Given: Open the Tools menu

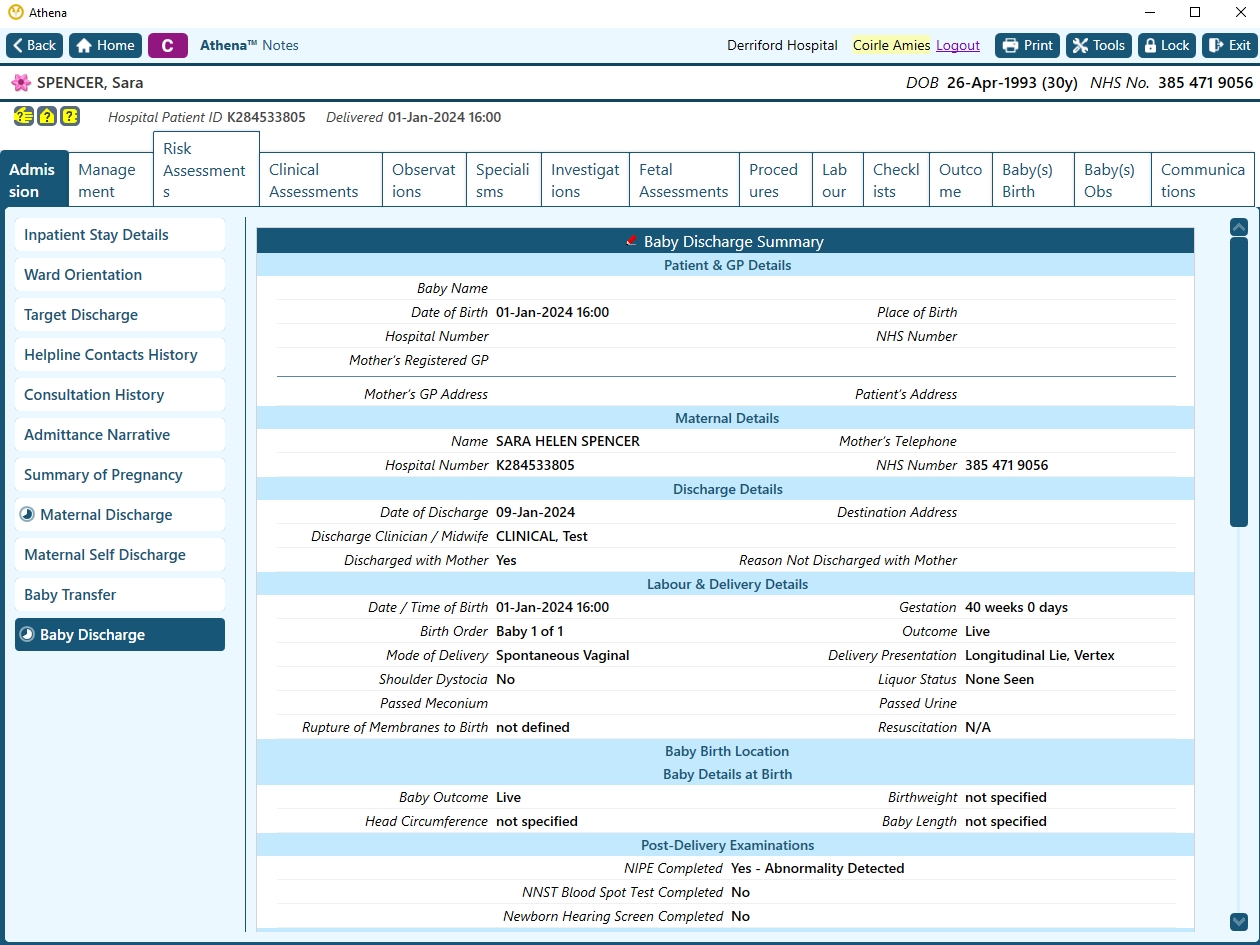Looking at the screenshot, I should point(1098,45).
